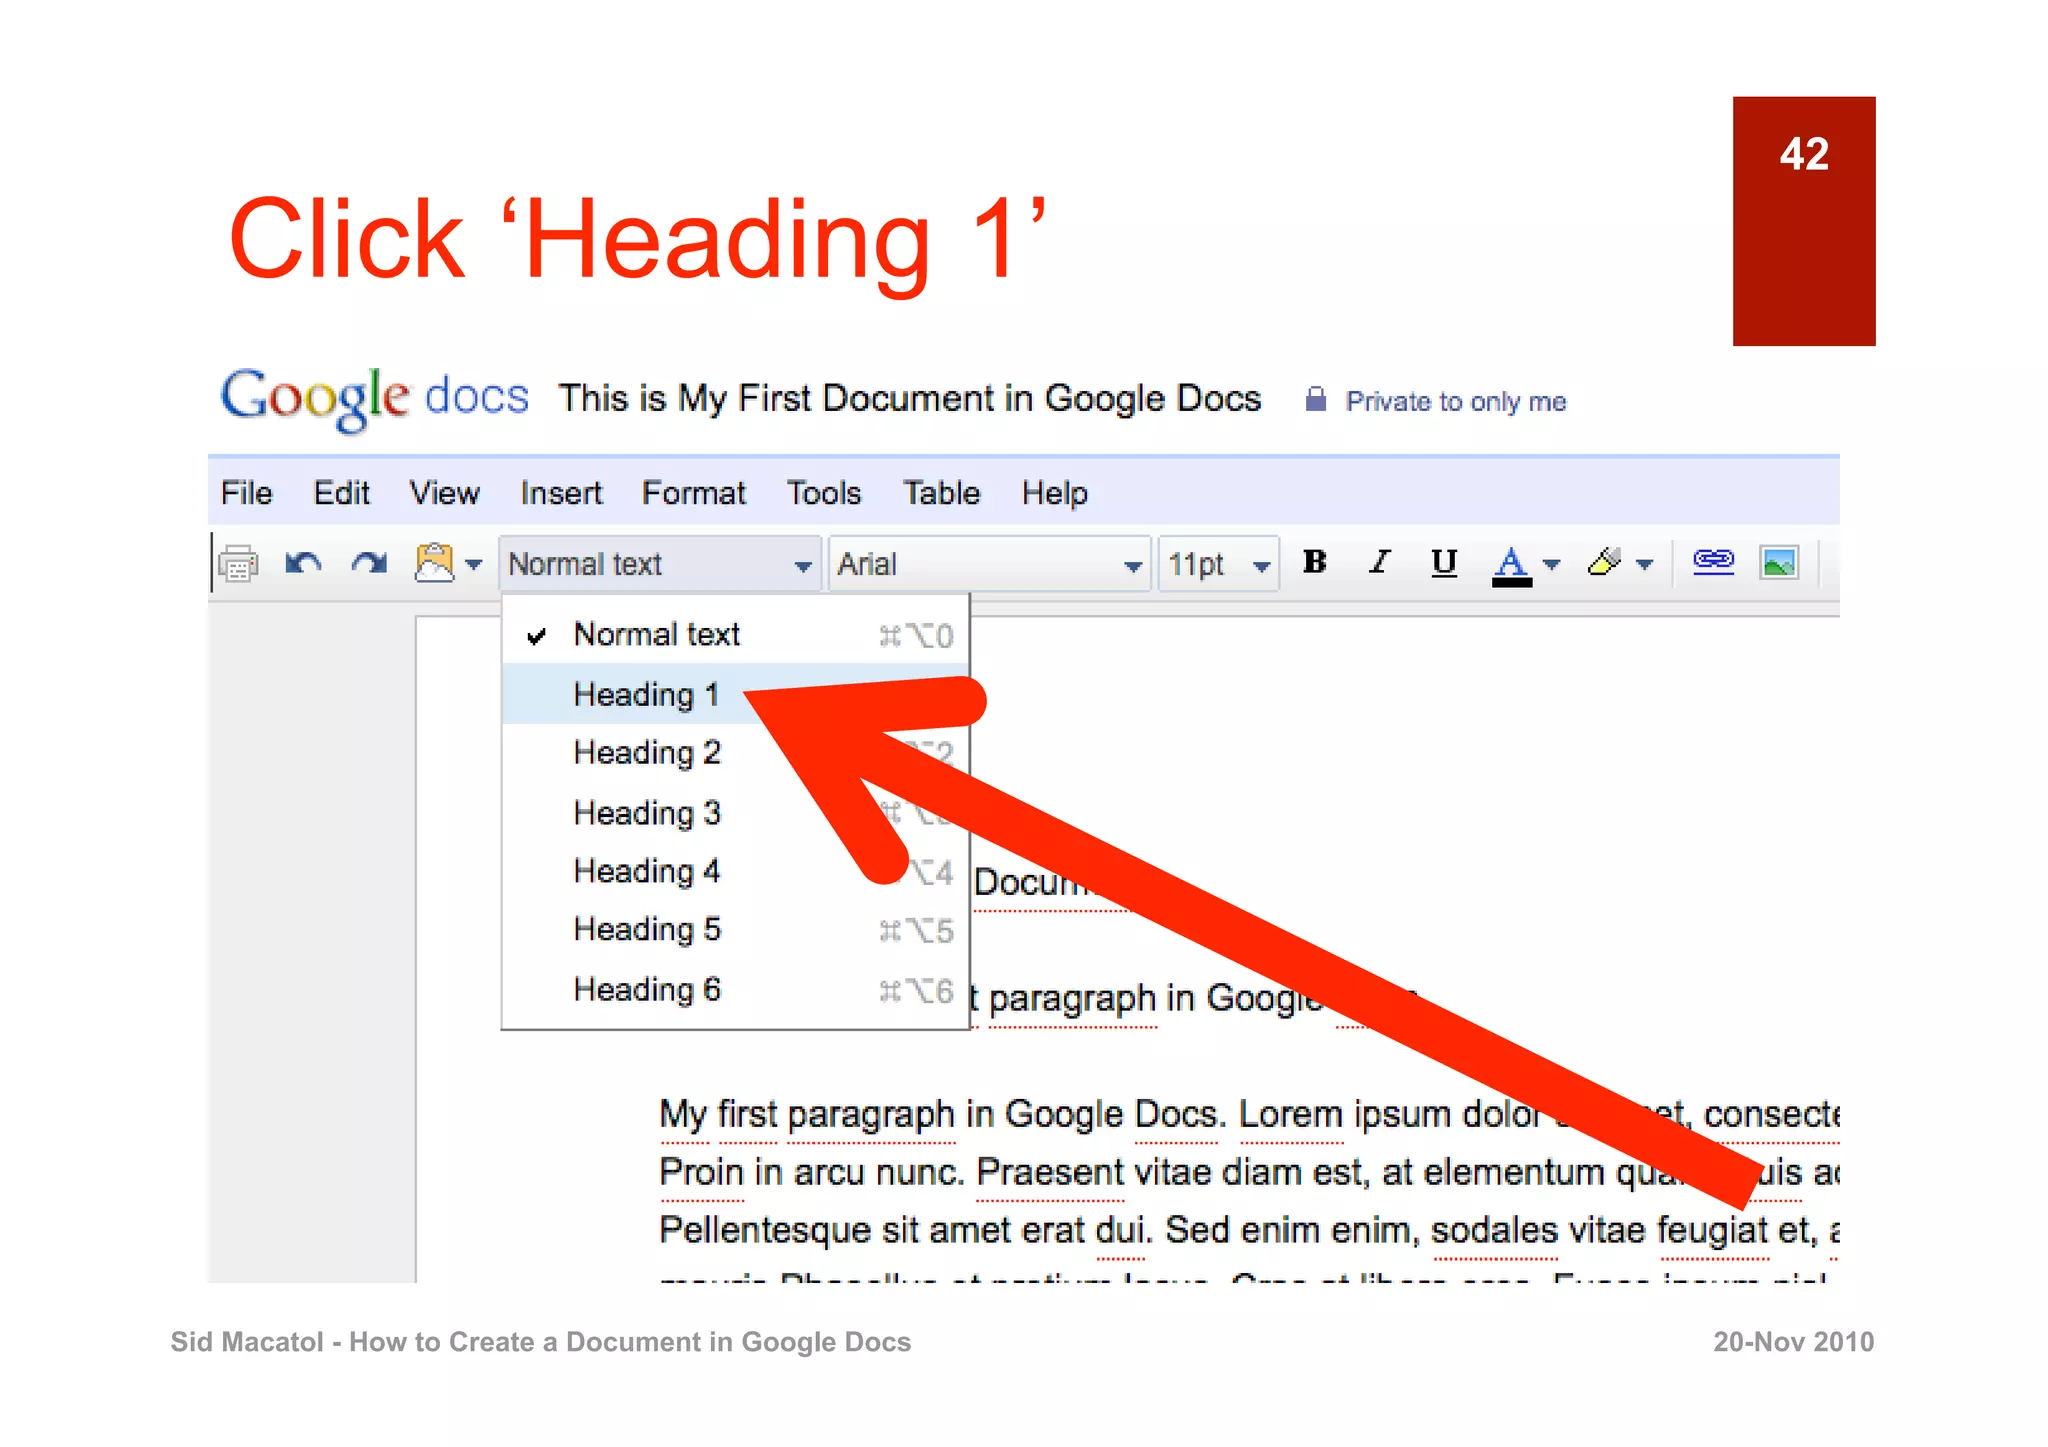2048x1447 pixels.
Task: Open the Normal text style dropdown
Action: pos(660,564)
